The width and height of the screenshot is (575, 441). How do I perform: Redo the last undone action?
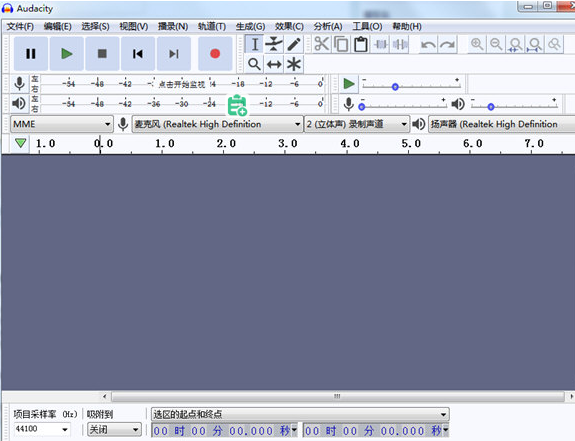(x=447, y=44)
